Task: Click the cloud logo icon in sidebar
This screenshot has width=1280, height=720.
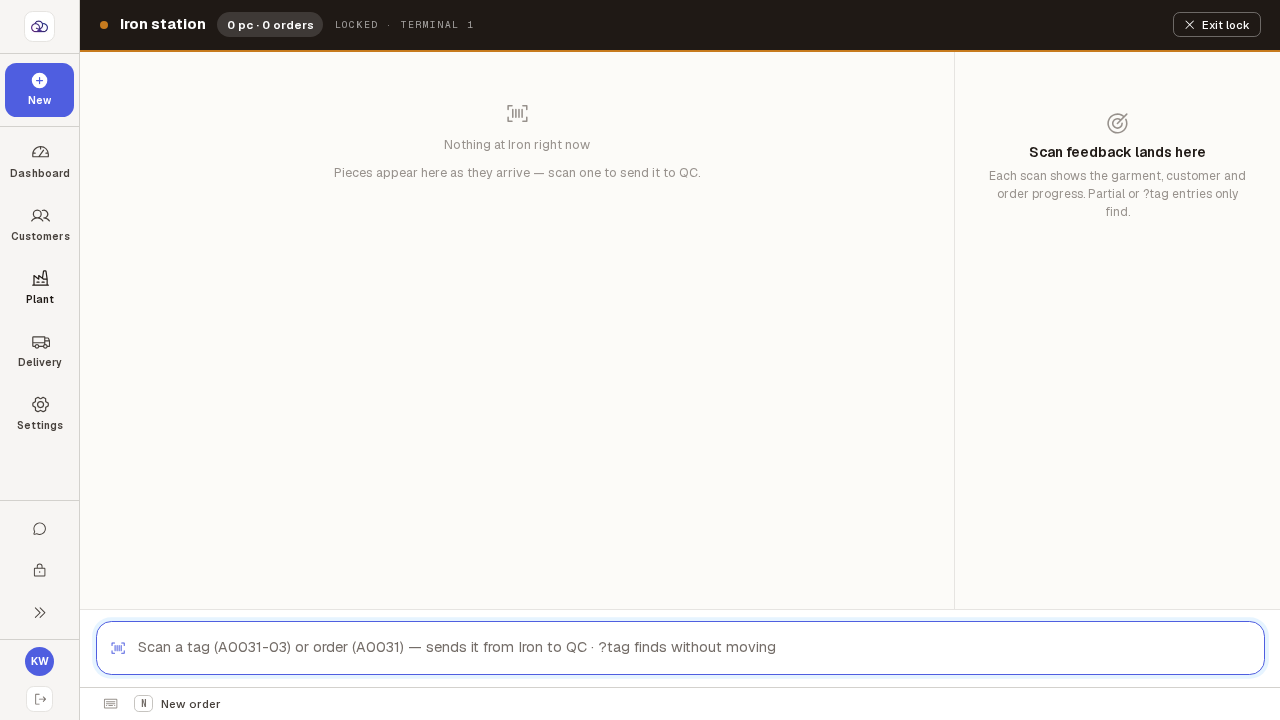Action: [39, 26]
